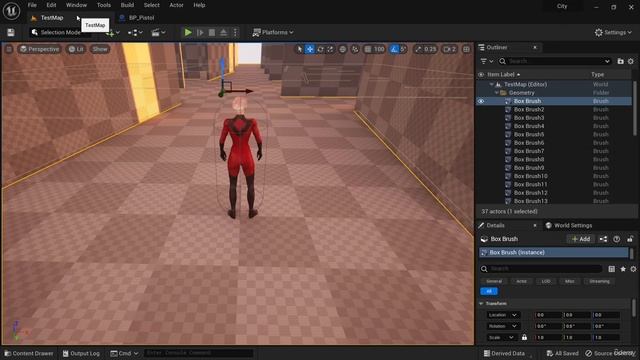This screenshot has width=640, height=360.
Task: Open Outliner settings gear icon
Action: point(631,61)
